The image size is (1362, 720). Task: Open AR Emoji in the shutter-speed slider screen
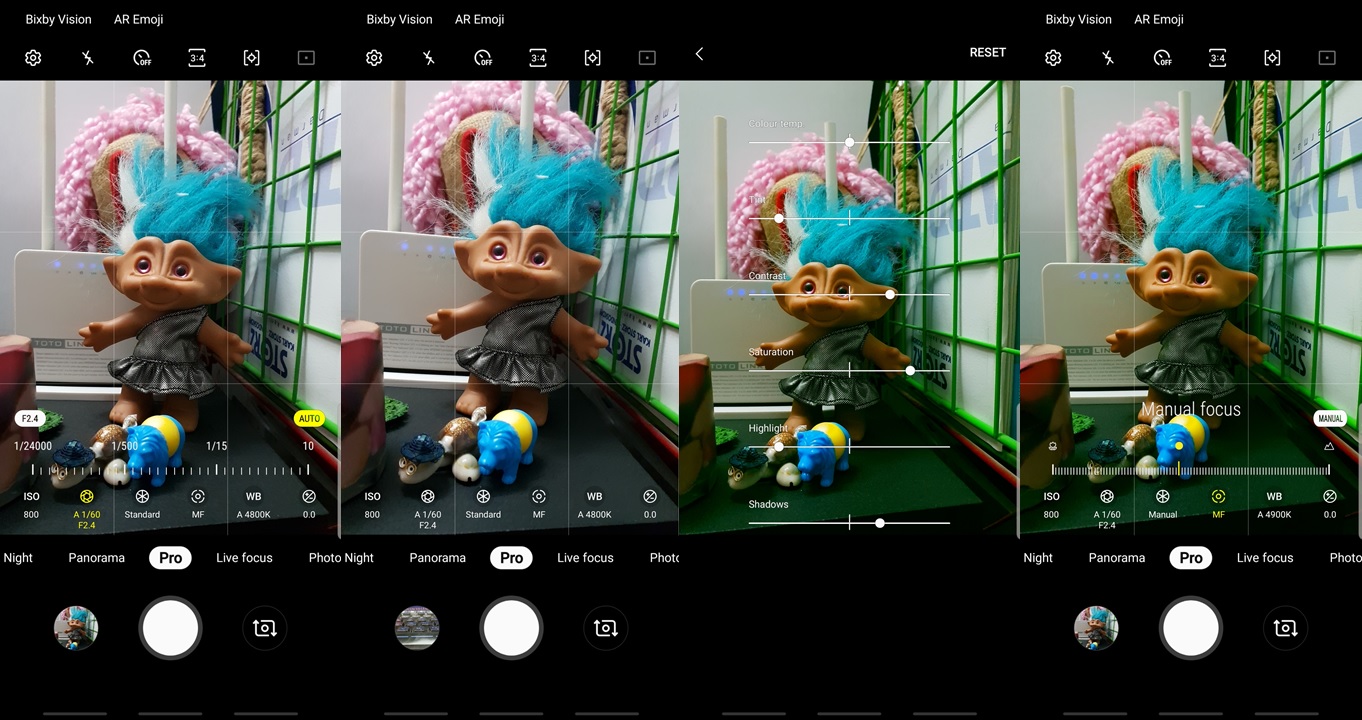coord(138,19)
